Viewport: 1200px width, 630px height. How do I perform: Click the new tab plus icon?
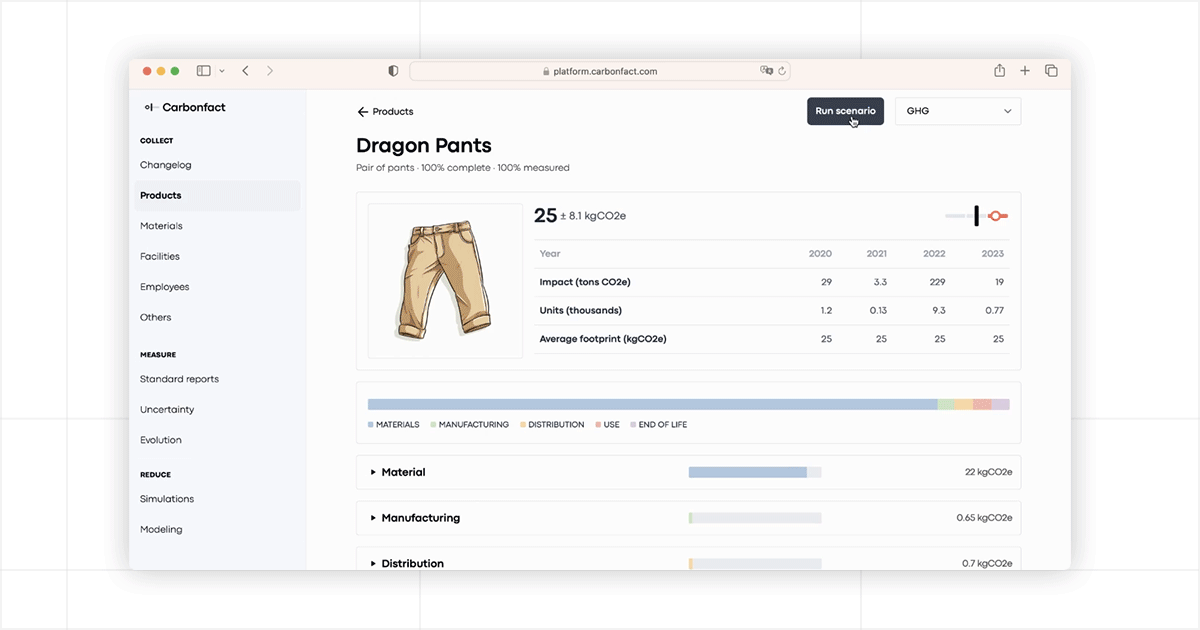tap(1024, 70)
